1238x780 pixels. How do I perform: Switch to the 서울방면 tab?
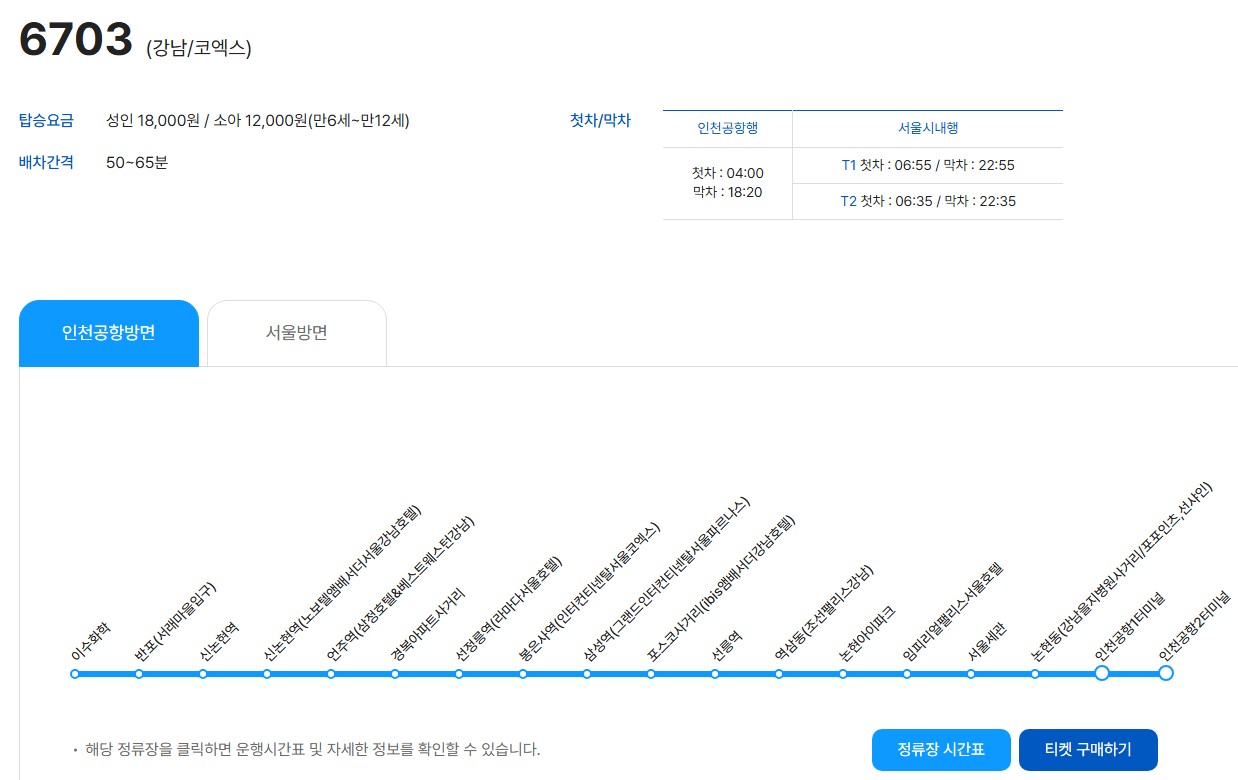coord(296,333)
